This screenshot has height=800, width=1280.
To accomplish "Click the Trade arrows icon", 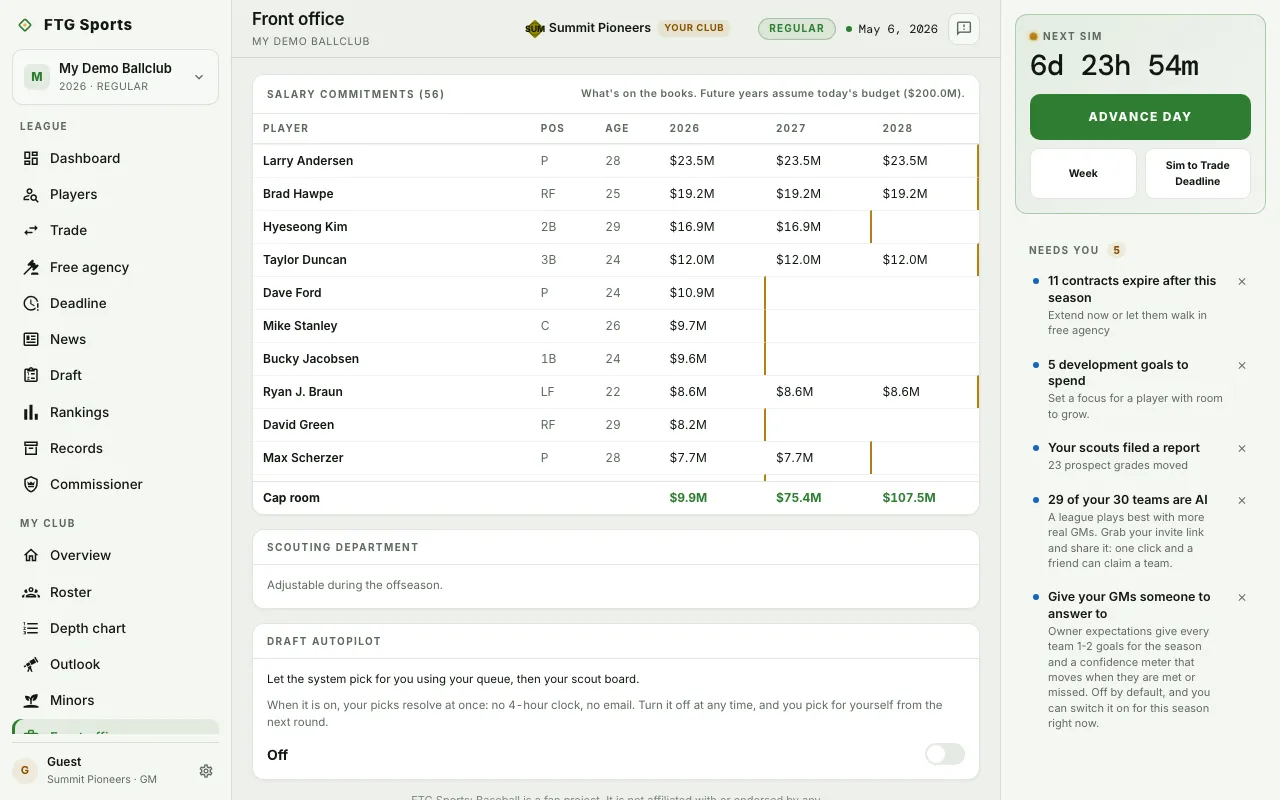I will (31, 230).
